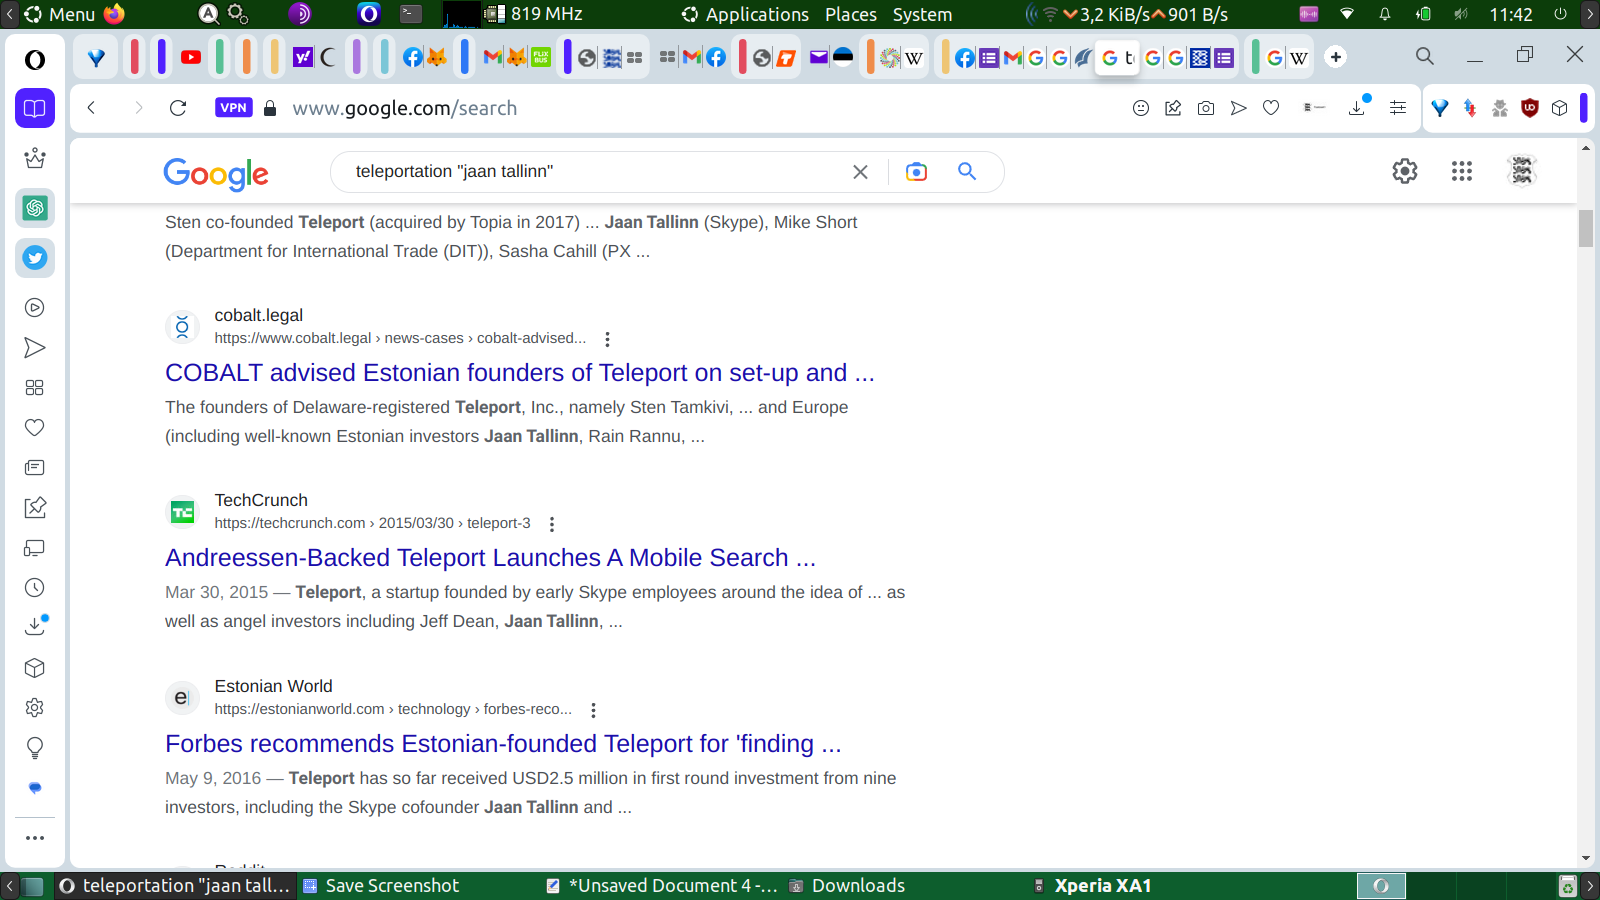
Task: Open the System menu
Action: [x=922, y=14]
